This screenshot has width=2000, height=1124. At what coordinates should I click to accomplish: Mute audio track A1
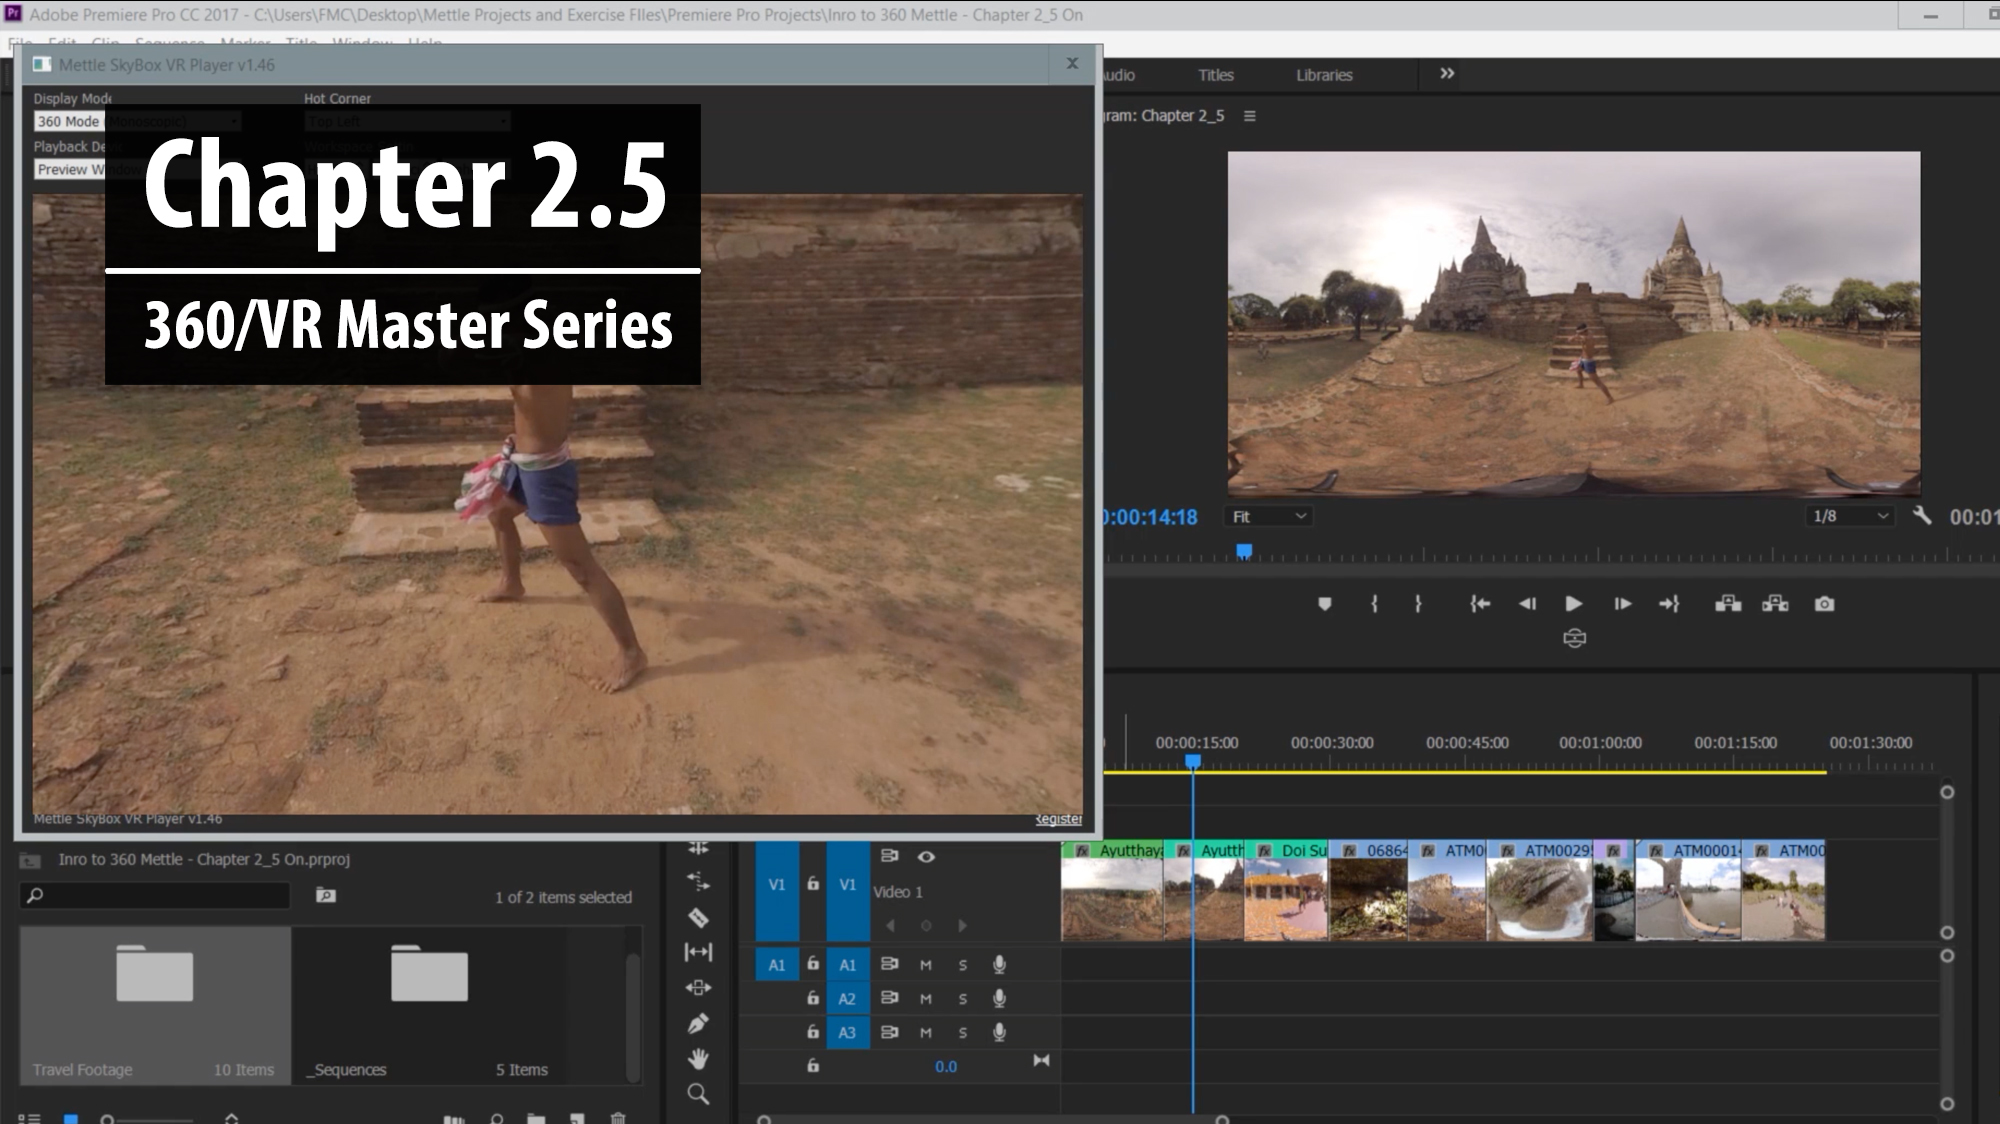(x=926, y=965)
